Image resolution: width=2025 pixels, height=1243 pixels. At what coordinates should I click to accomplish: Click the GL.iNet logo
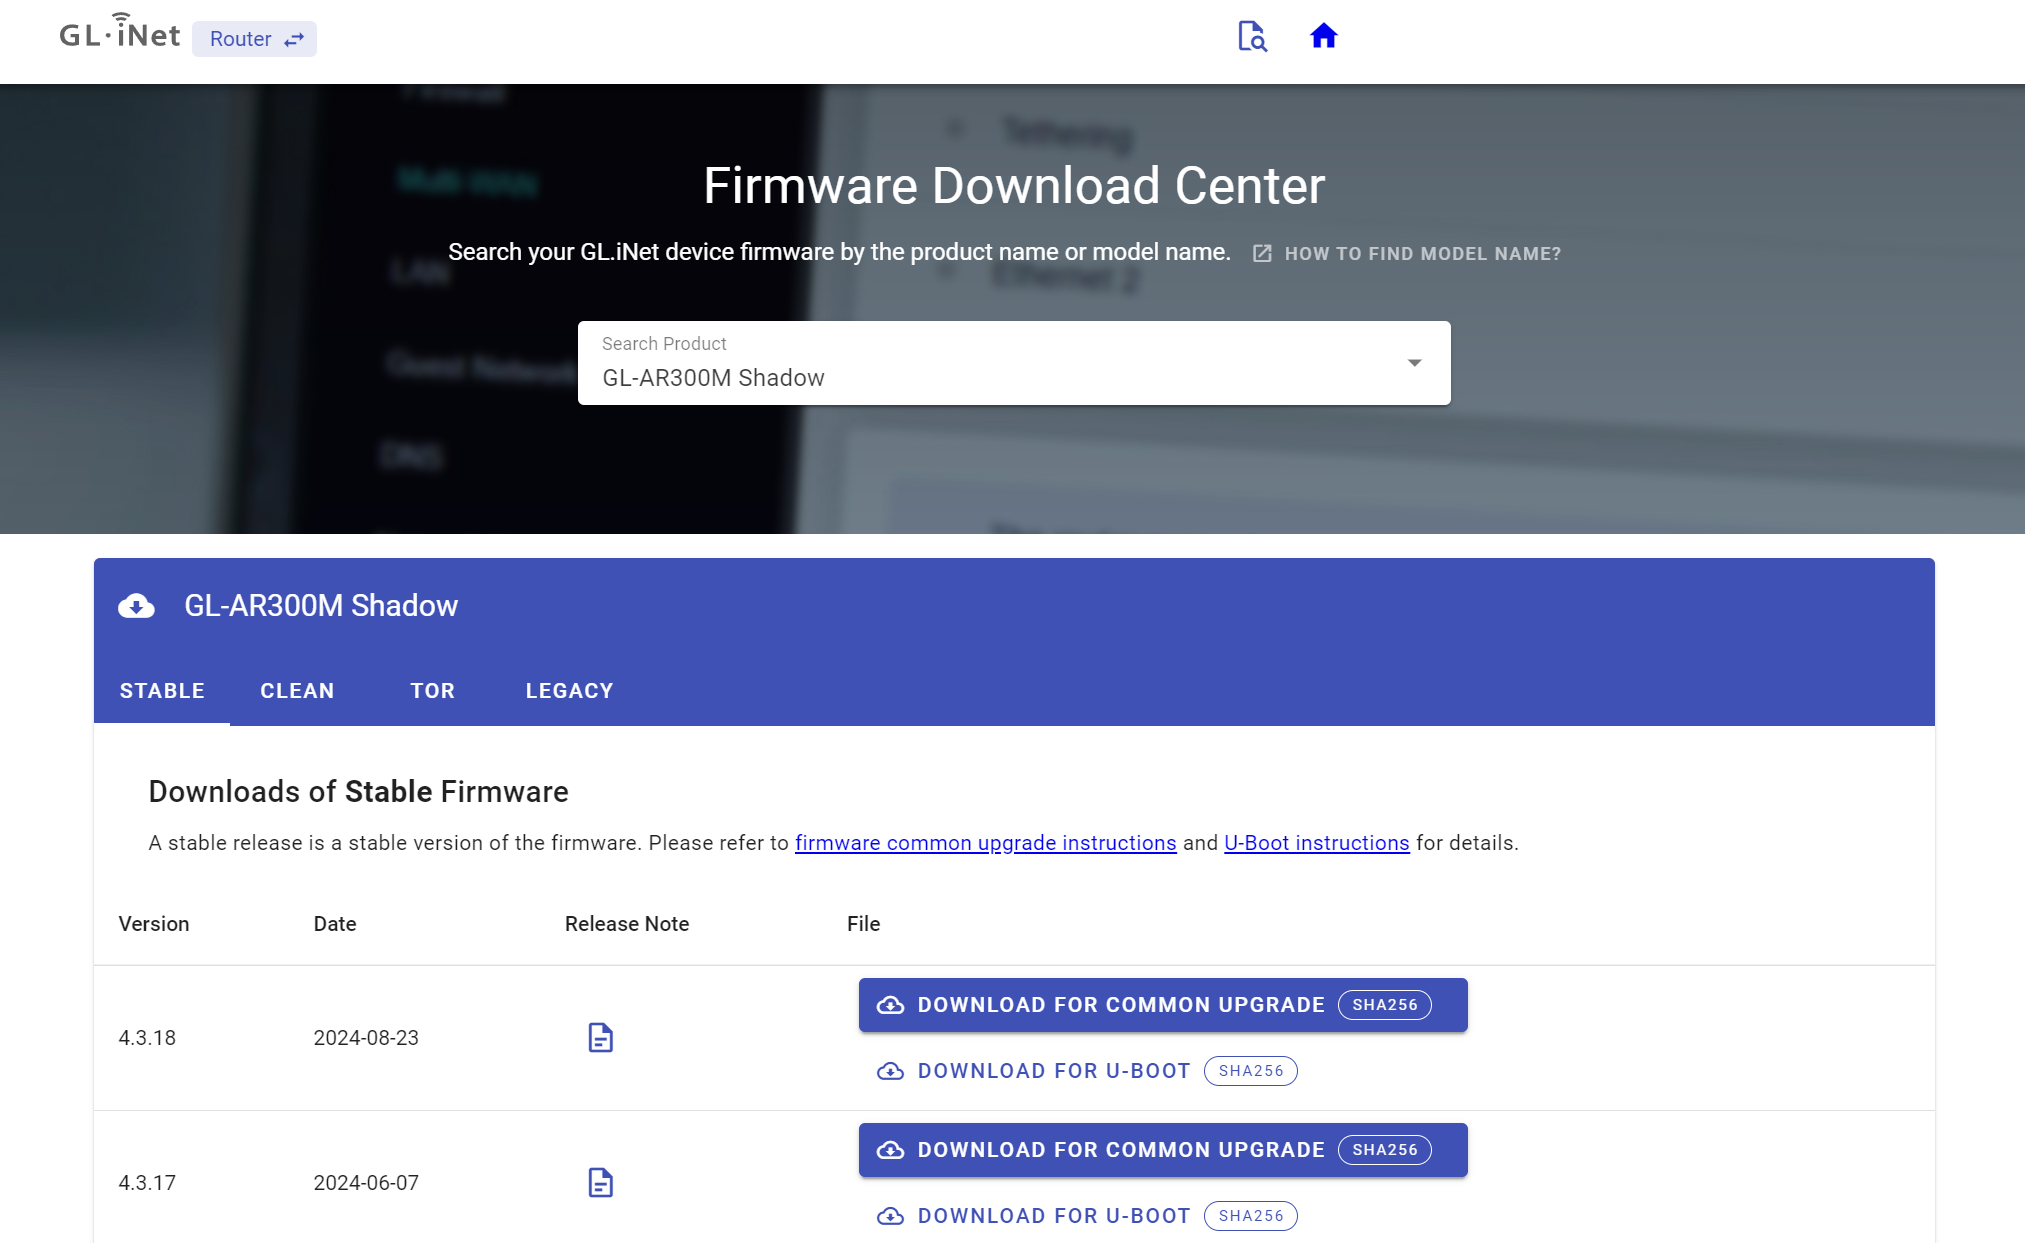(x=120, y=32)
